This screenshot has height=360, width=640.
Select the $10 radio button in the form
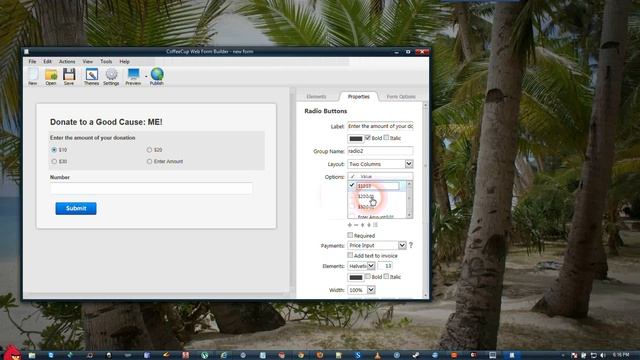pos(54,150)
